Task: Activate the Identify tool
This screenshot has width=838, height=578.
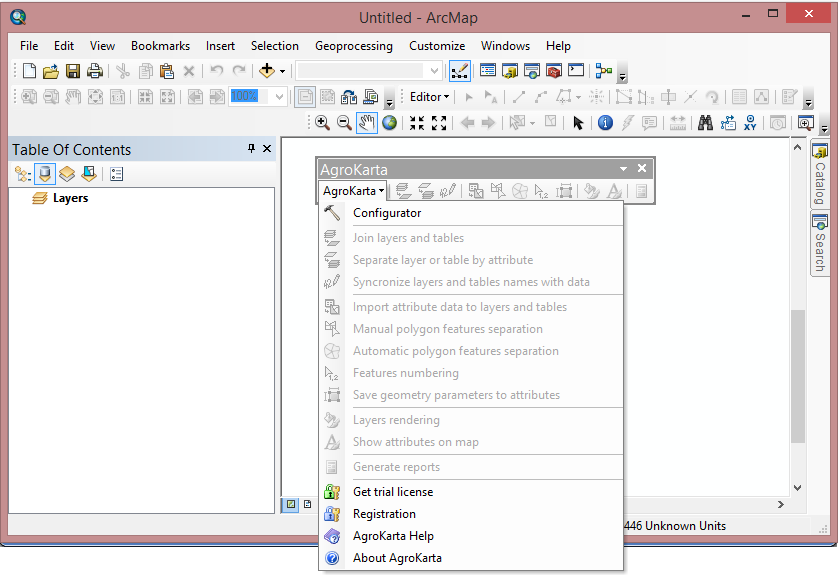Action: (606, 123)
